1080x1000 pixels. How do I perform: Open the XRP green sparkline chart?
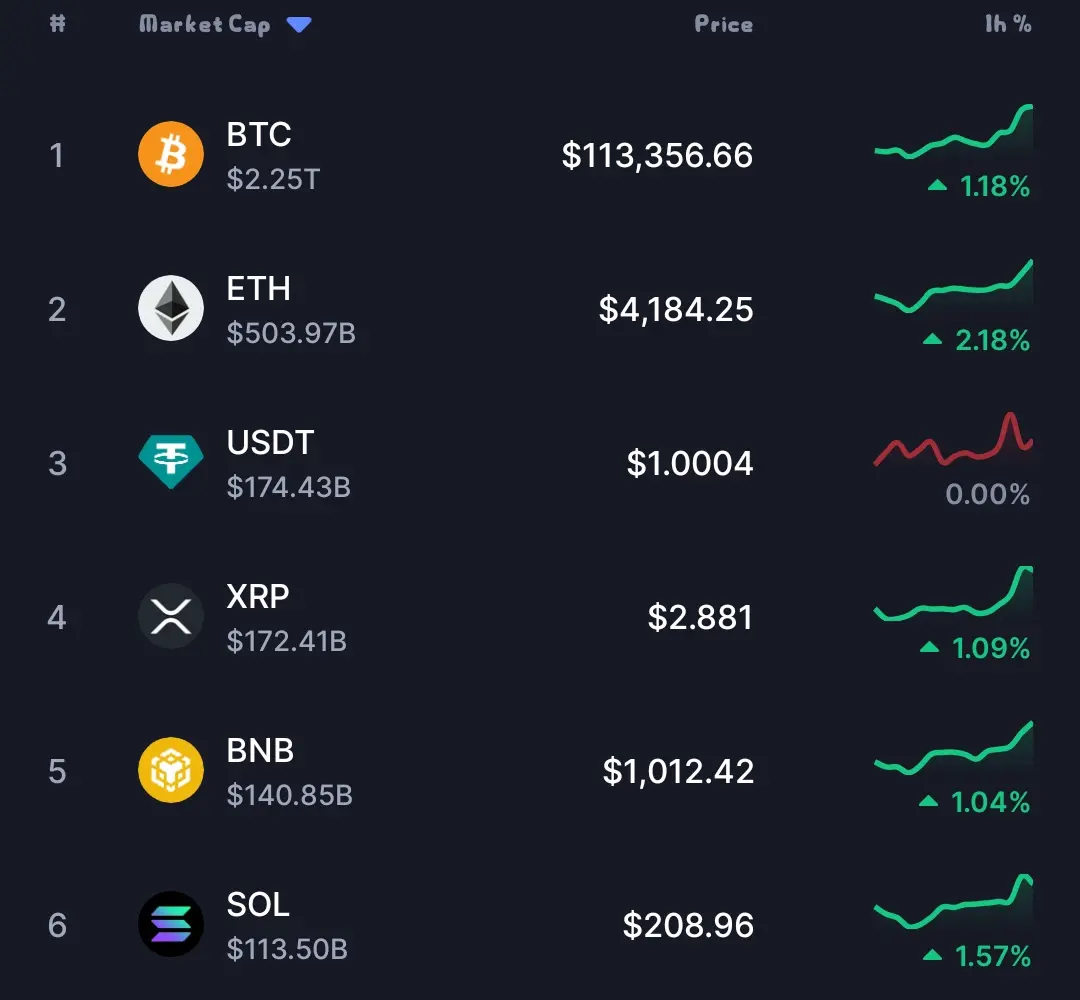[x=953, y=593]
